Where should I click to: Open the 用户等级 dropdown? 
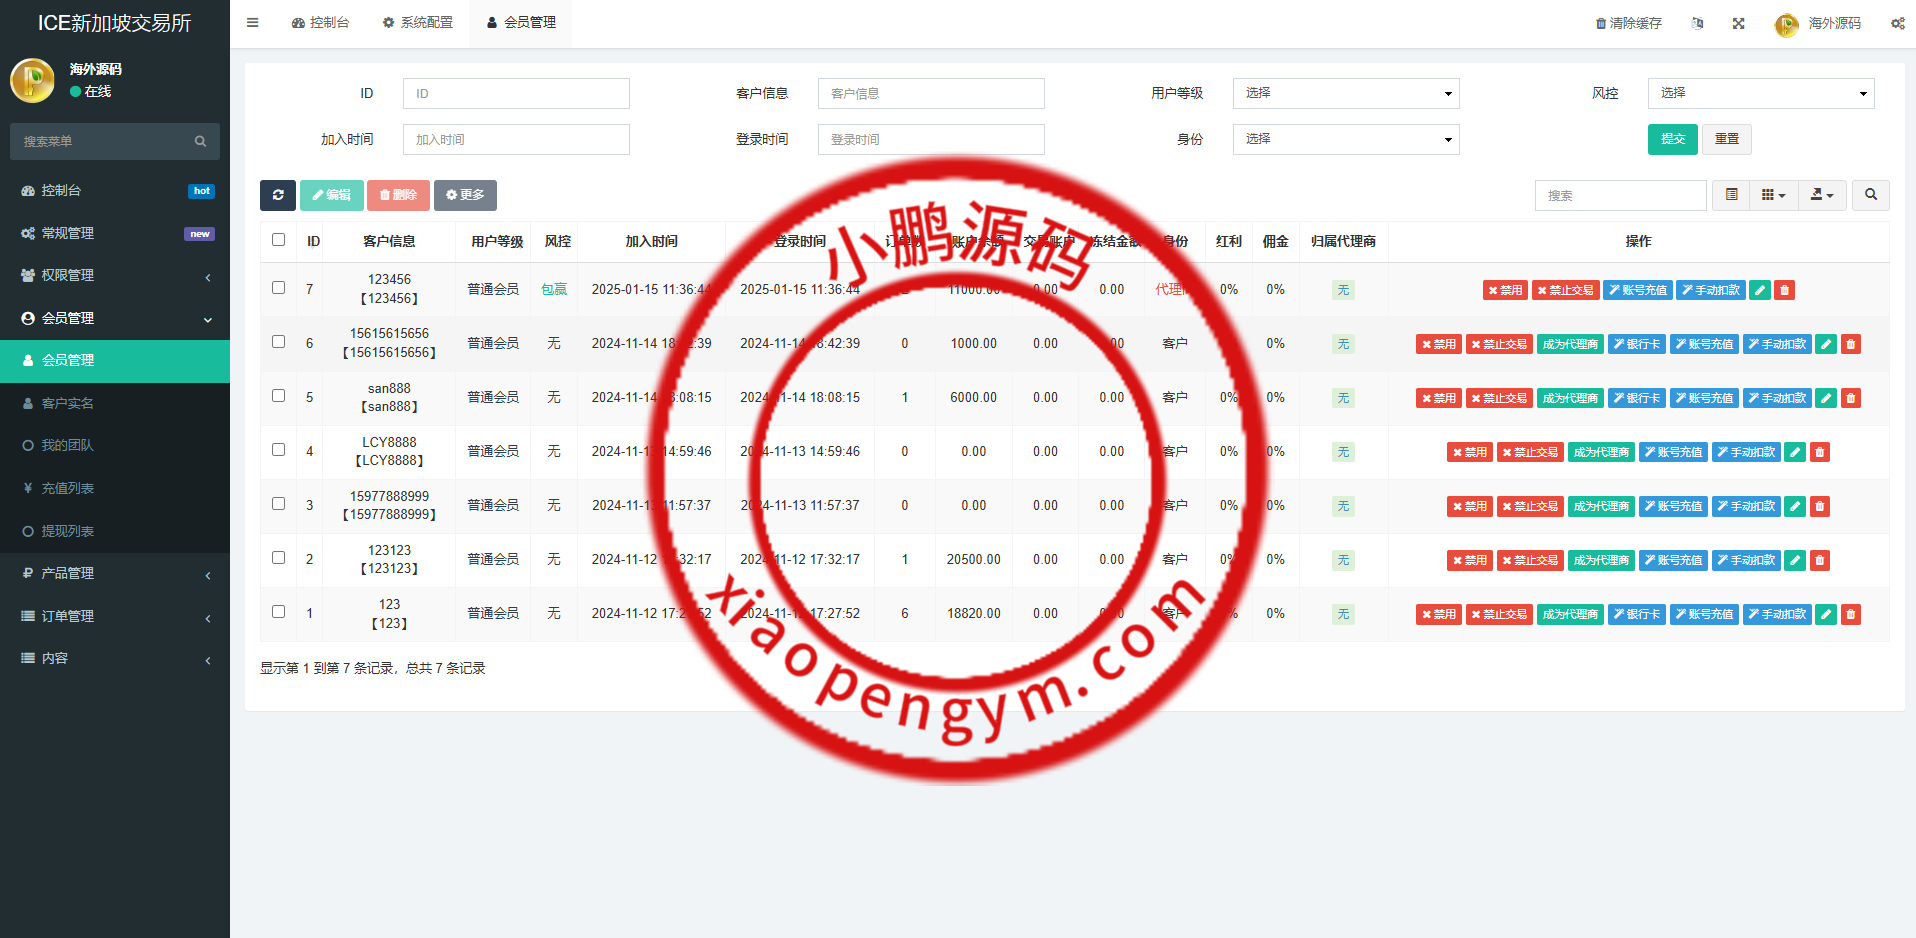point(1345,93)
